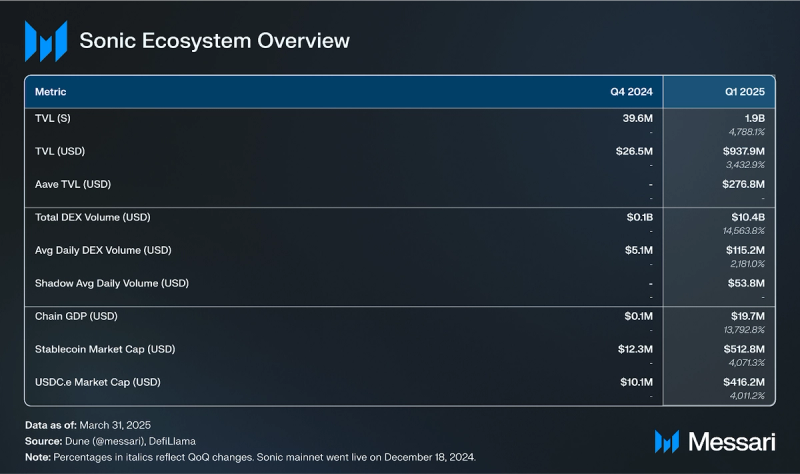The image size is (800, 474).
Task: Click the Stablecoin Market Cap (USD) label
Action: [x=105, y=349]
